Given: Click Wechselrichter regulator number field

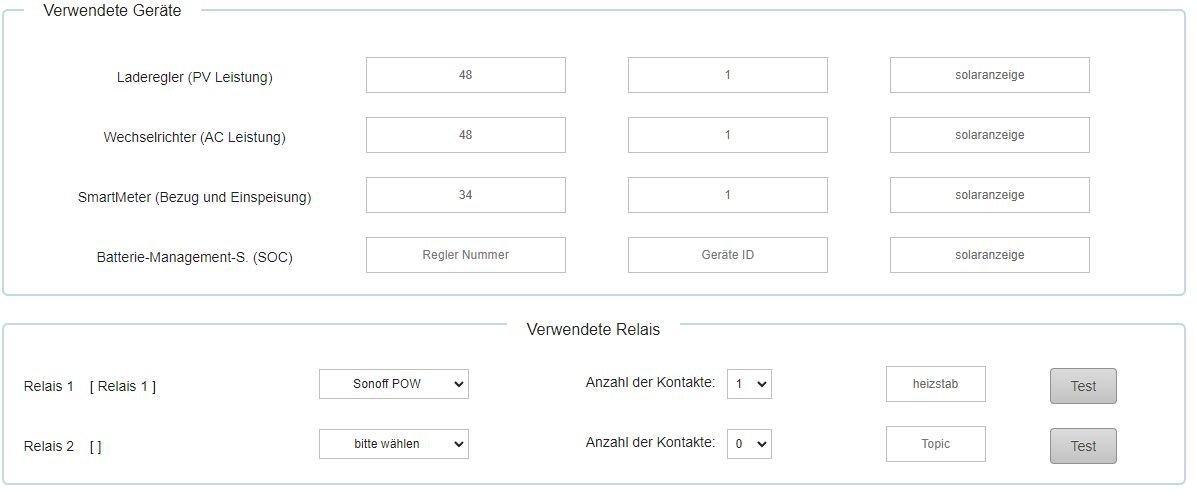Looking at the screenshot, I should point(465,135).
